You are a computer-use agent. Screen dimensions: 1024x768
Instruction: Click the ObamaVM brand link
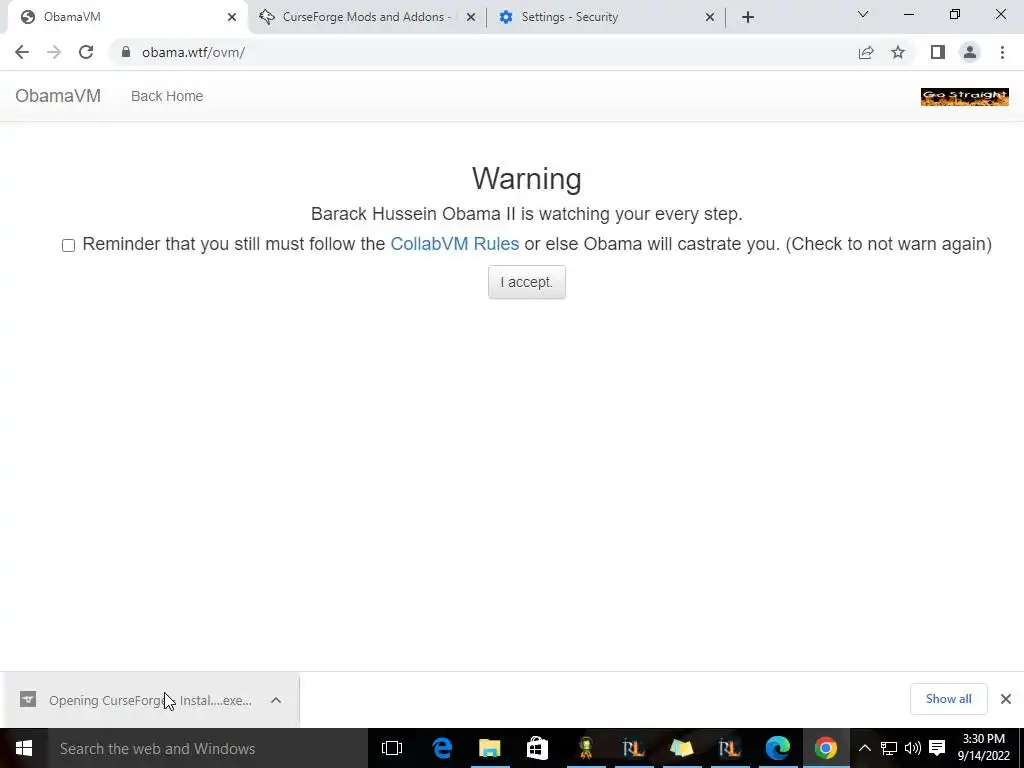(58, 96)
